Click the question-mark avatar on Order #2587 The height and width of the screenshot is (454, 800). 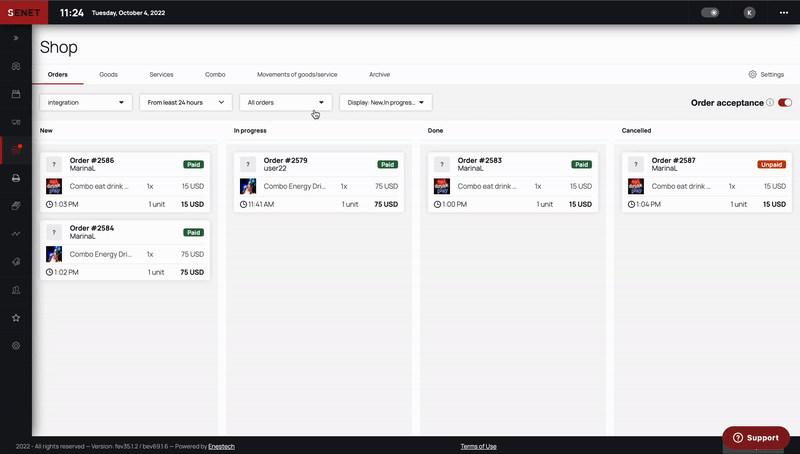click(636, 164)
